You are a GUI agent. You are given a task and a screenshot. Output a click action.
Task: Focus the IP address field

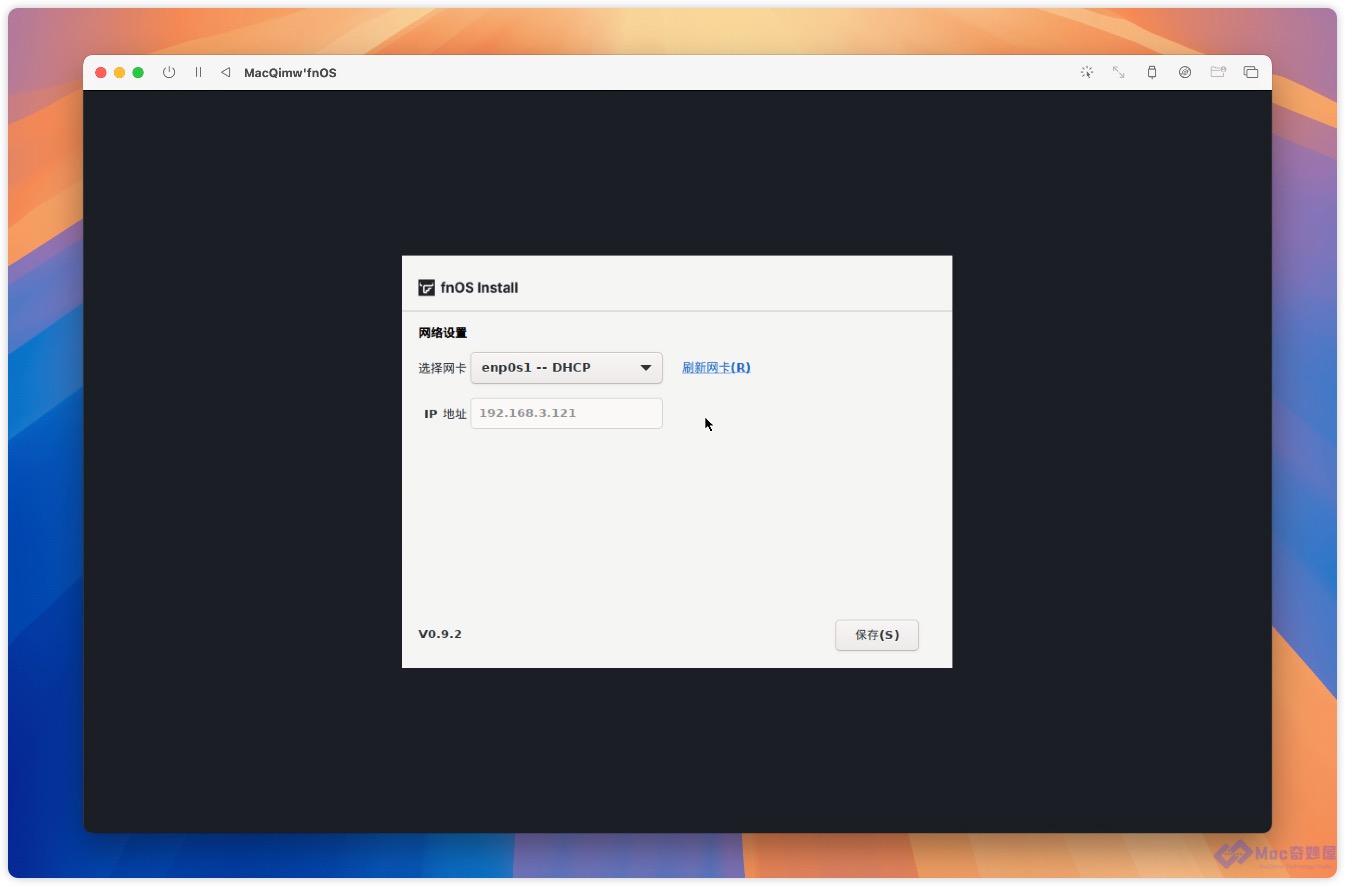(567, 413)
